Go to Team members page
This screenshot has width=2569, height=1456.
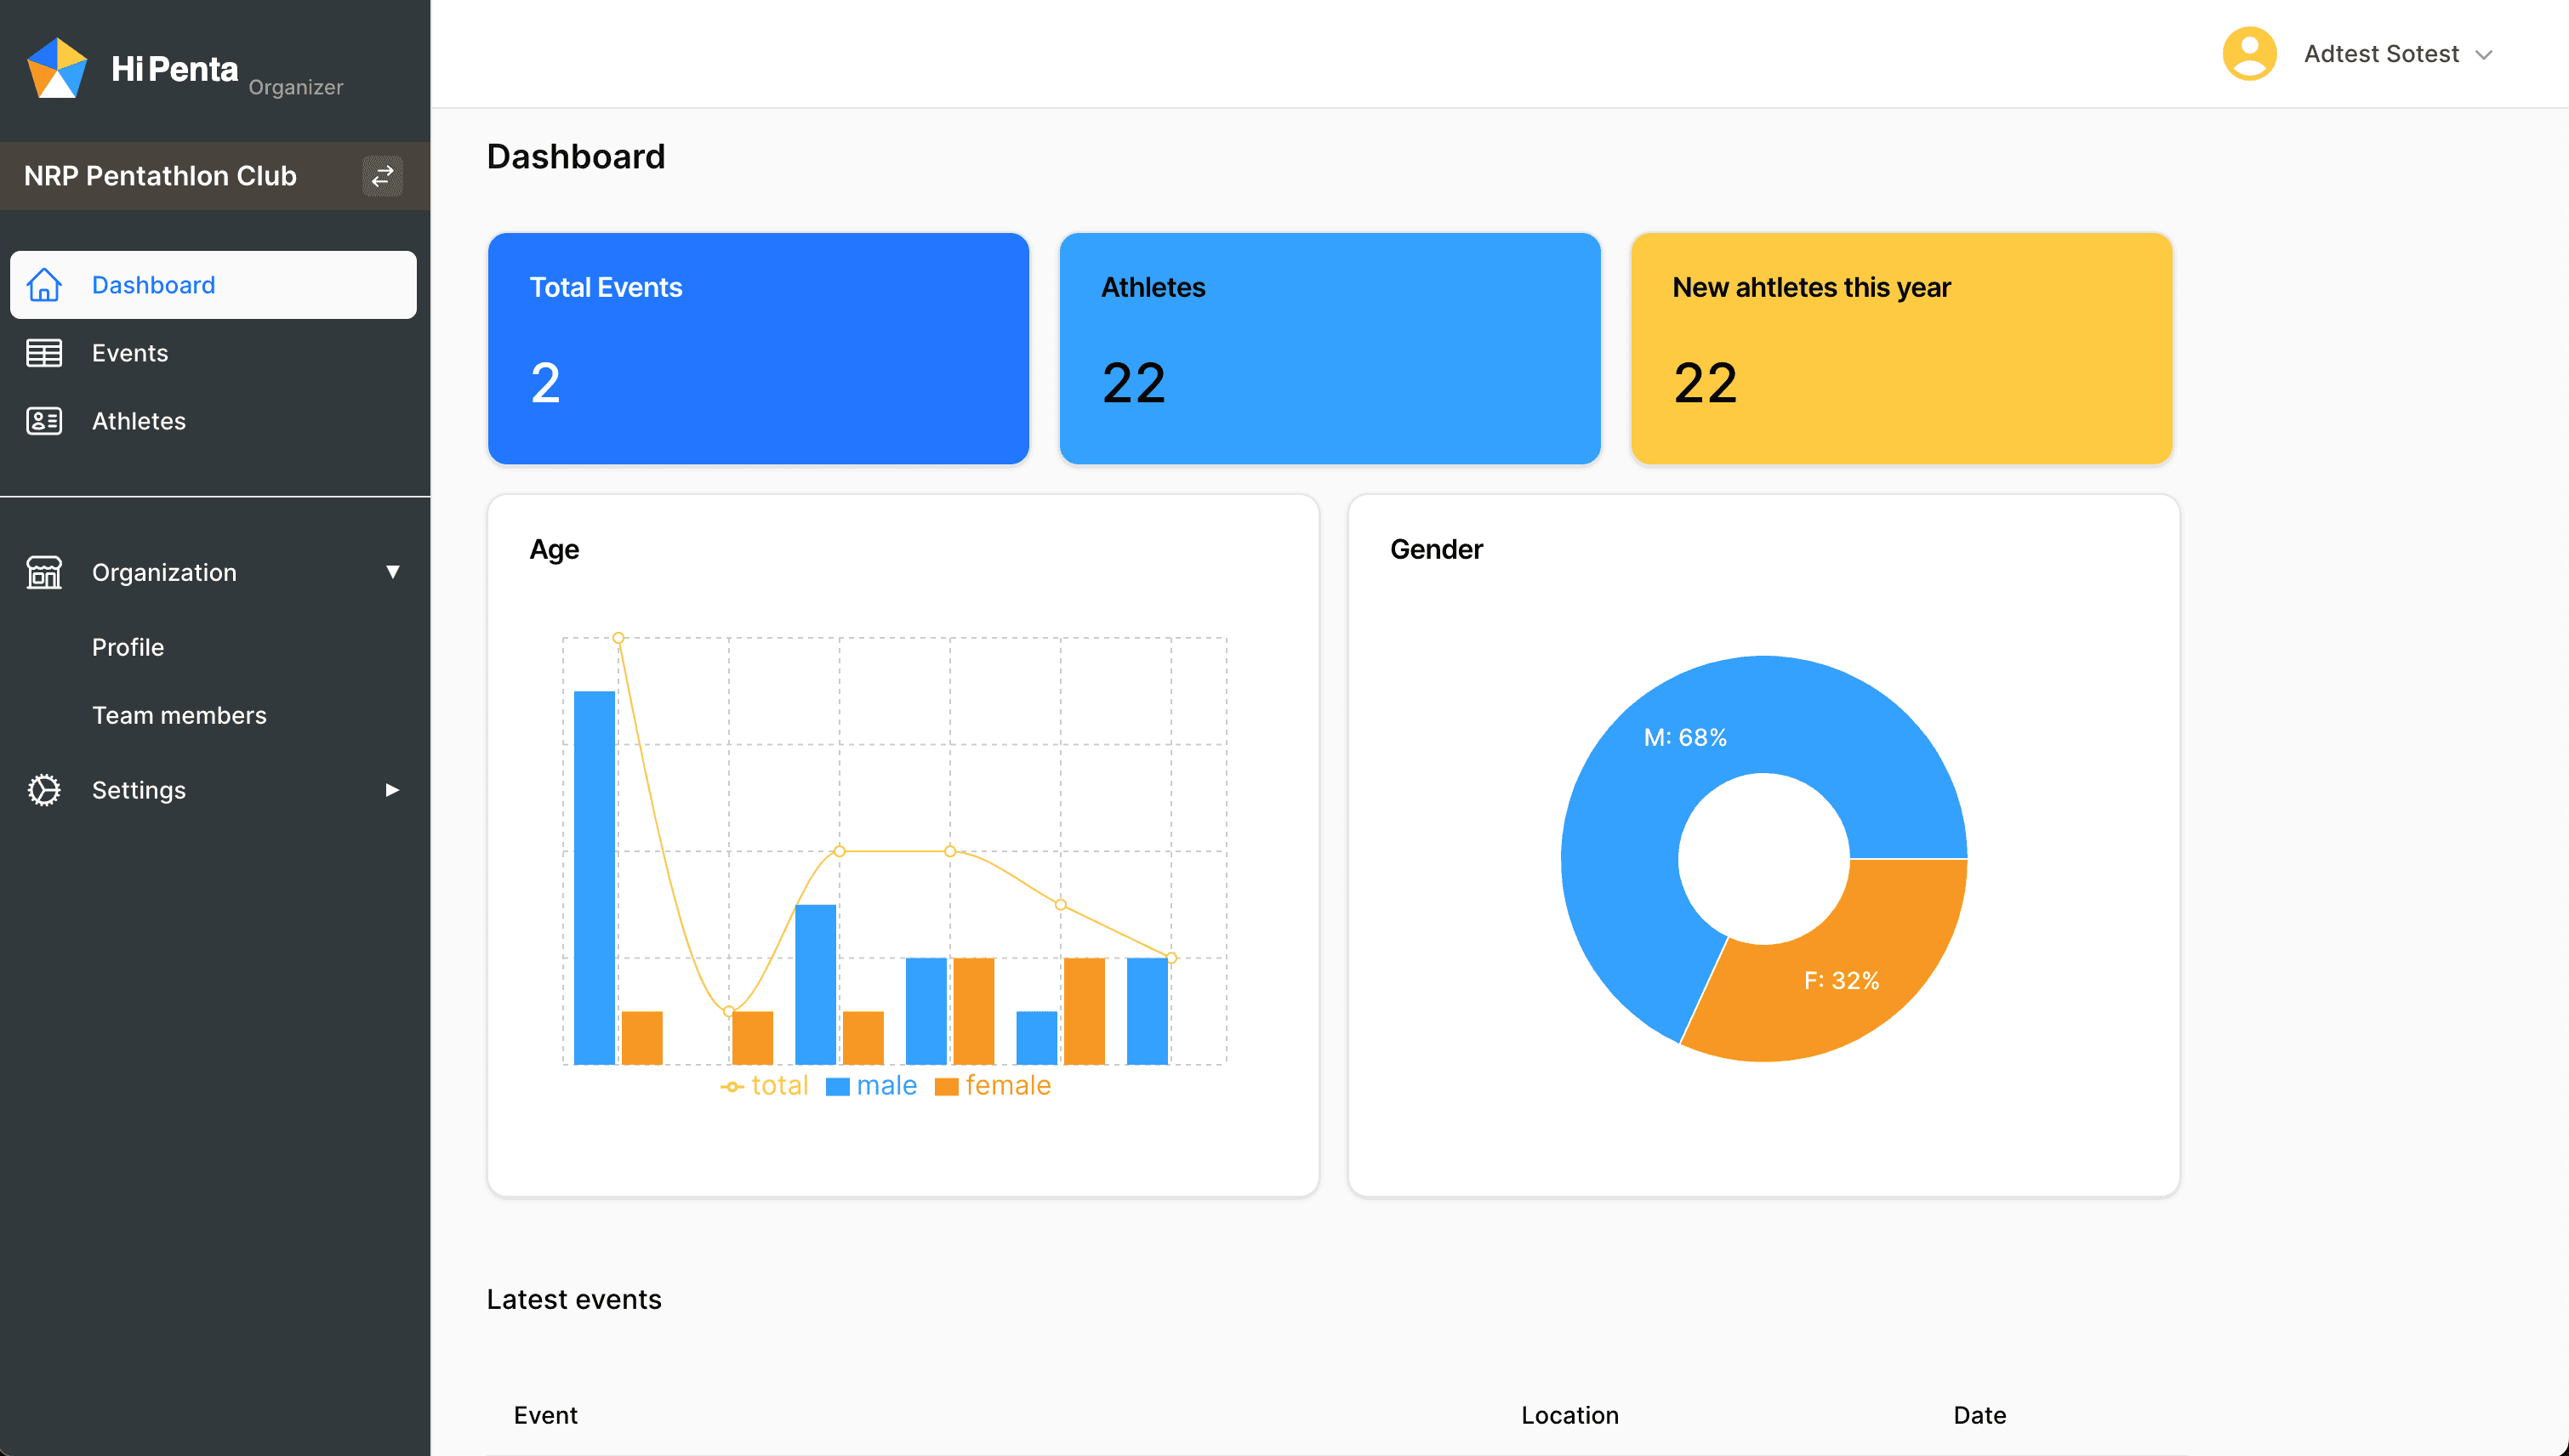pos(179,715)
